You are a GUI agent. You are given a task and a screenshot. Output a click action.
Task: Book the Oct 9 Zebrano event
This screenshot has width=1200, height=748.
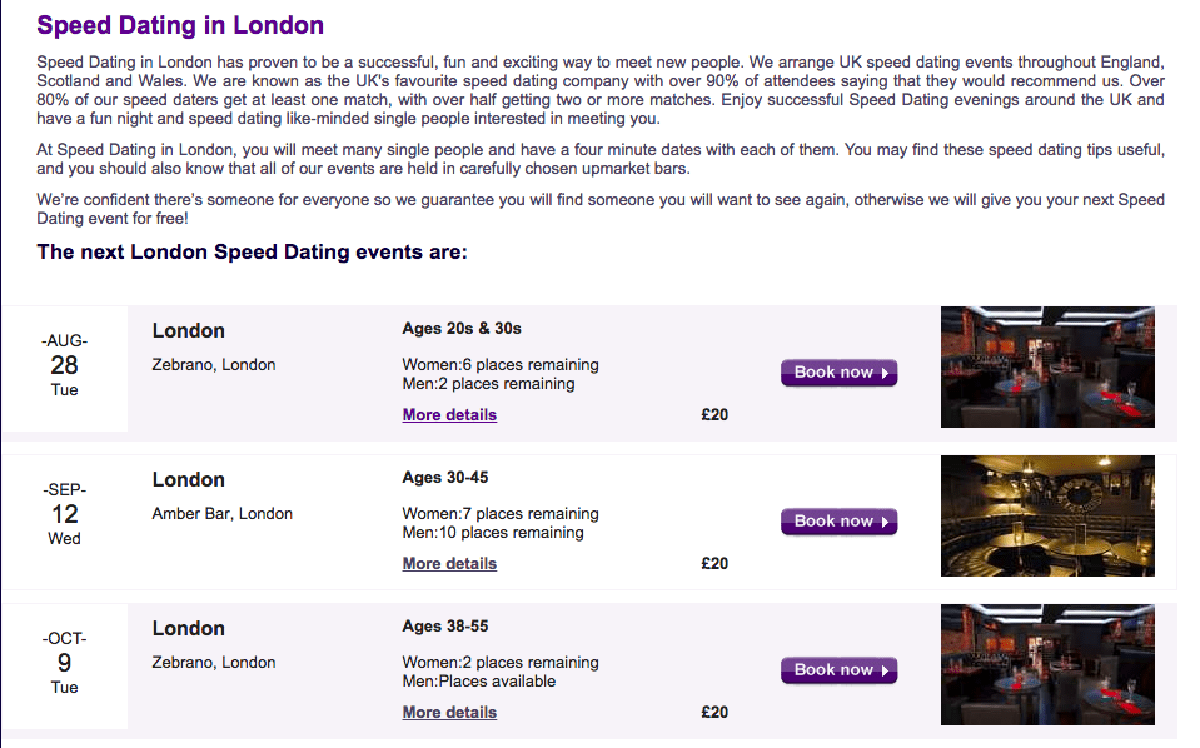839,670
